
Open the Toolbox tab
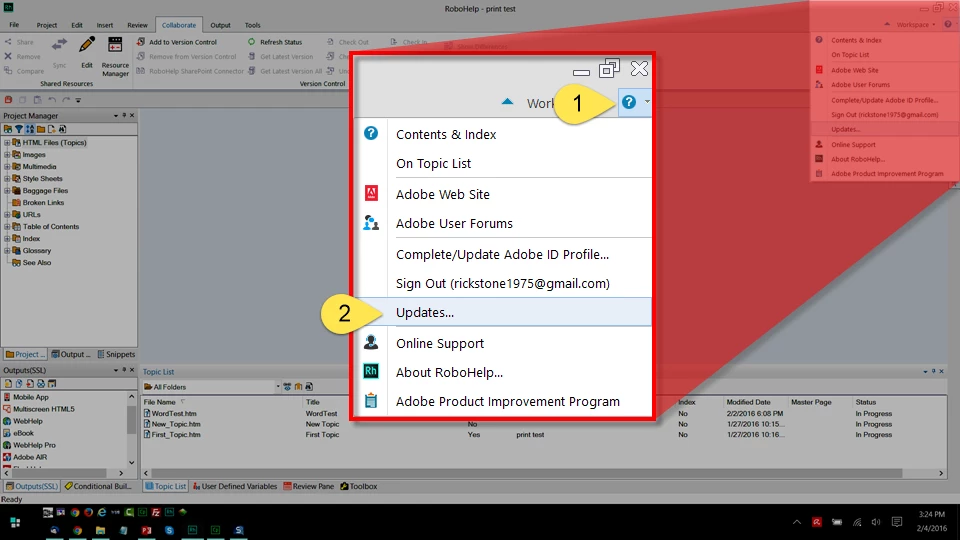pyautogui.click(x=359, y=486)
